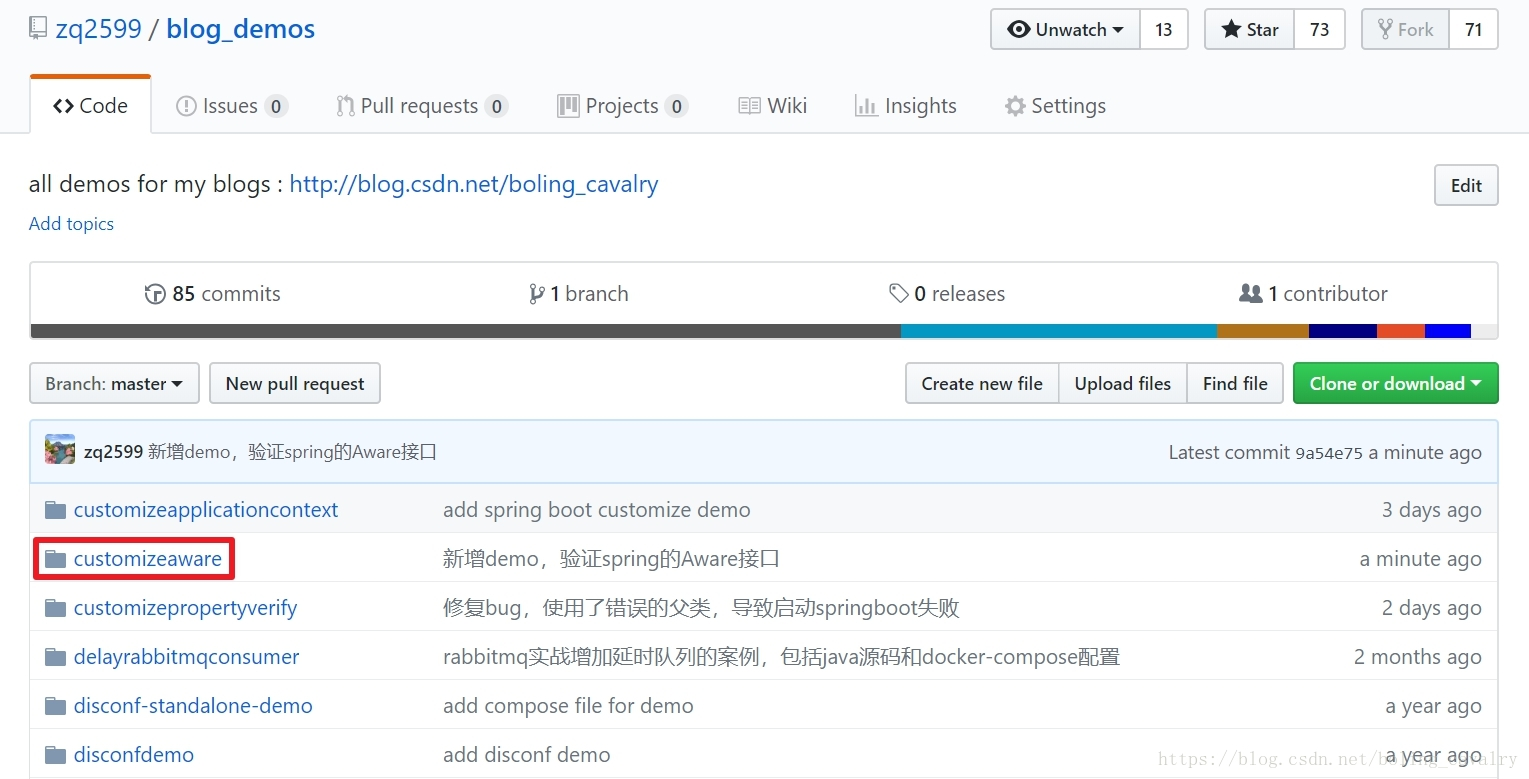Open the Pull requests tab
The width and height of the screenshot is (1529, 779).
point(422,106)
